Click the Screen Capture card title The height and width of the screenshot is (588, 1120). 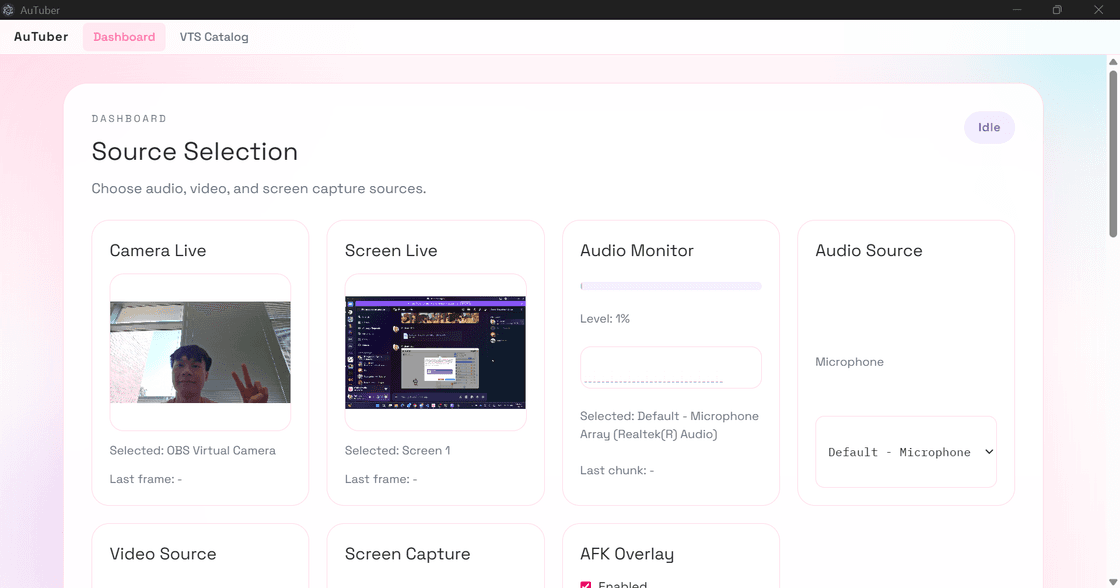pos(407,554)
